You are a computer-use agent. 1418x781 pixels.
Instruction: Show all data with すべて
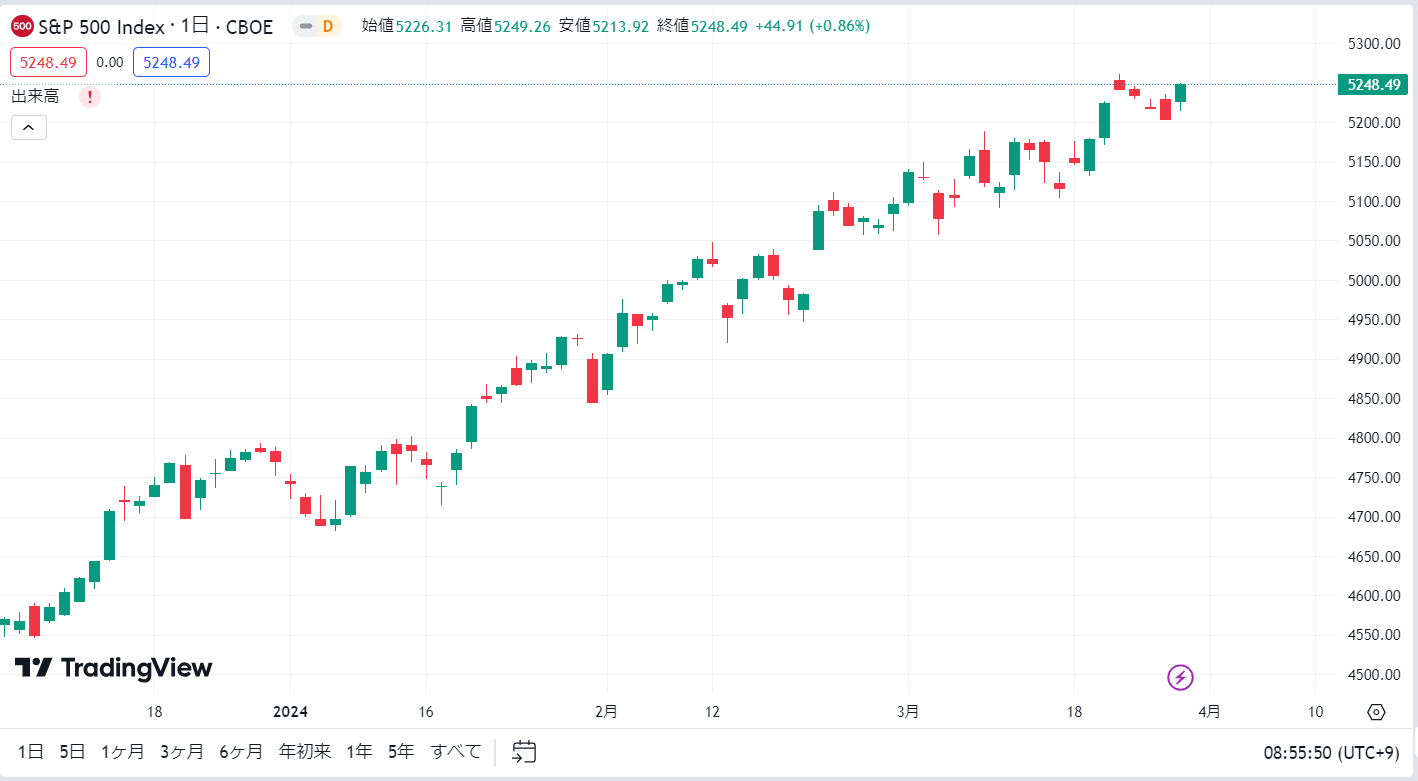coord(456,752)
